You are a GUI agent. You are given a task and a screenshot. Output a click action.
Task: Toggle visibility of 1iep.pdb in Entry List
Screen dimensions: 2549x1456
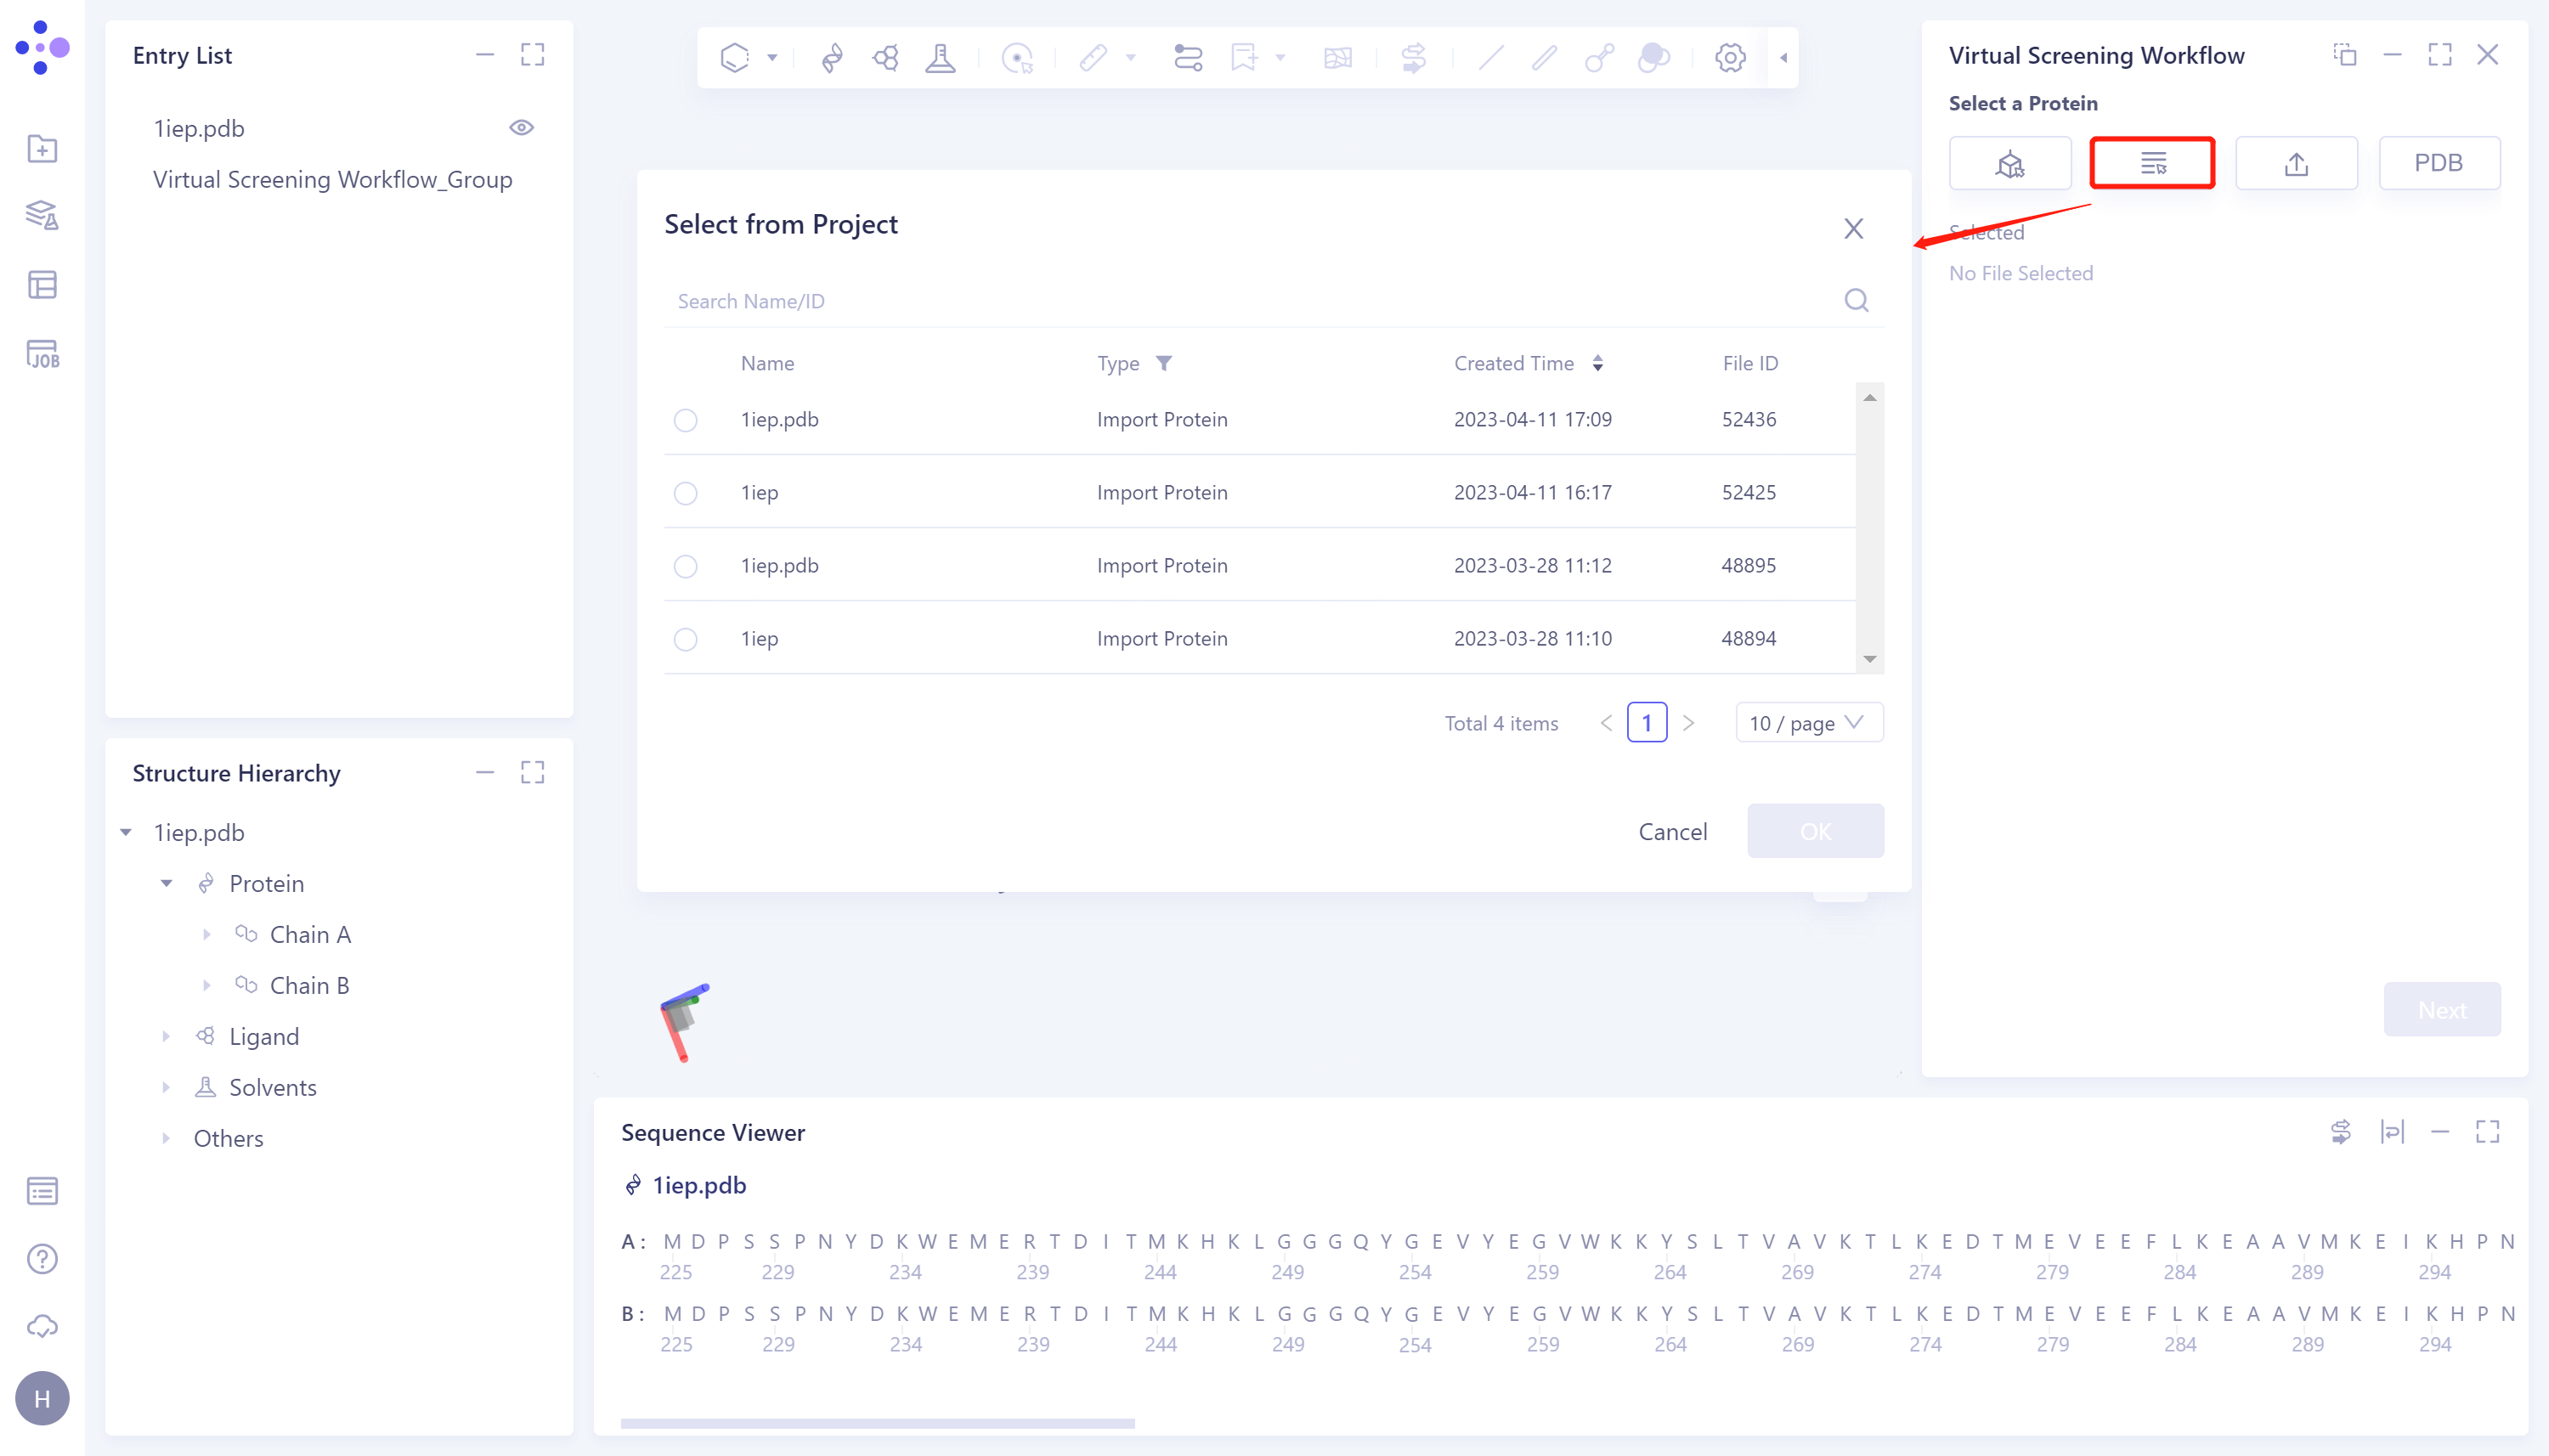[x=523, y=127]
